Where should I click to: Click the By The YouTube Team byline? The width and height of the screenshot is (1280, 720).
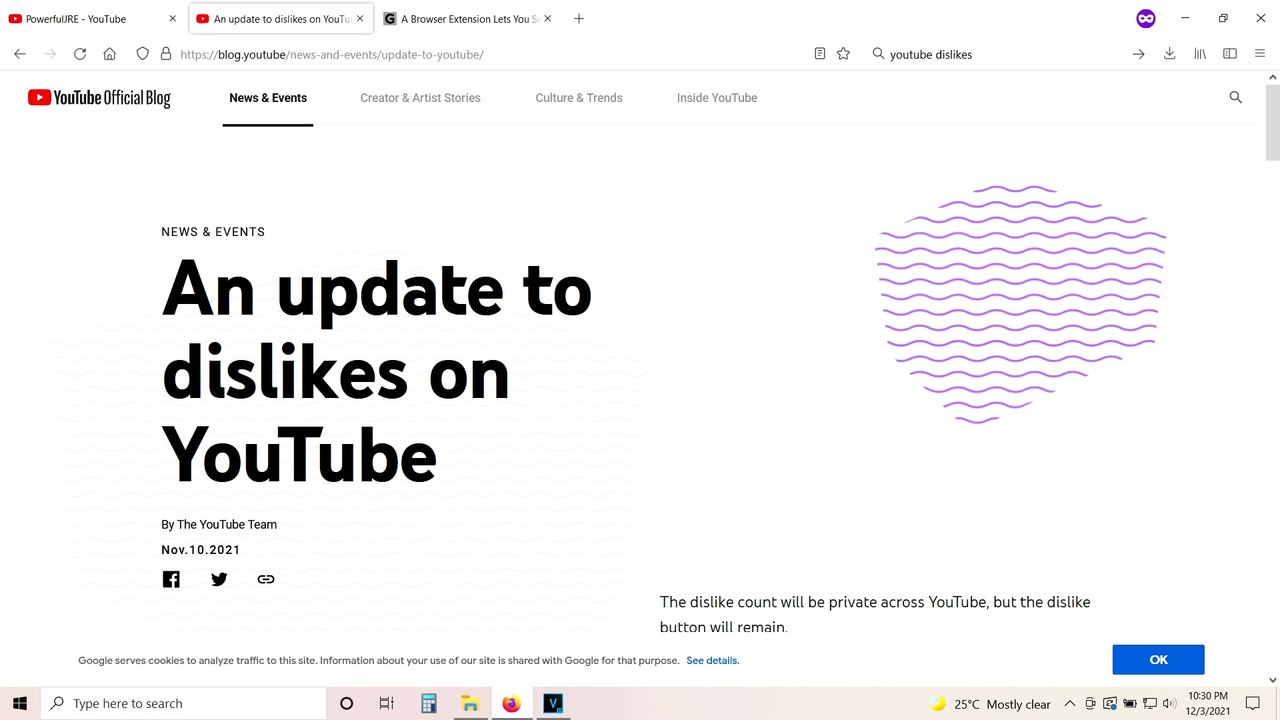(x=219, y=524)
